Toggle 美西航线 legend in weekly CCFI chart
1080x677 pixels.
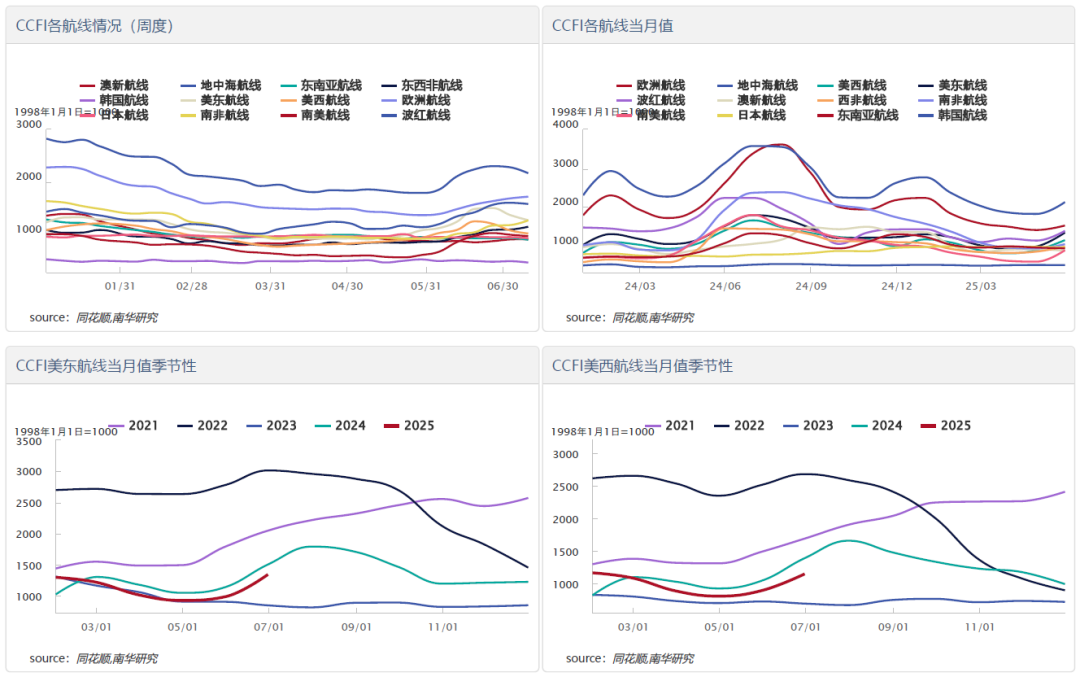315,100
